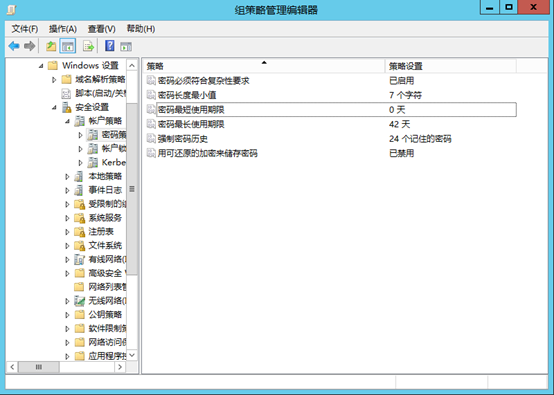Click the 7 个字符 setting value
554x395 pixels.
405,95
